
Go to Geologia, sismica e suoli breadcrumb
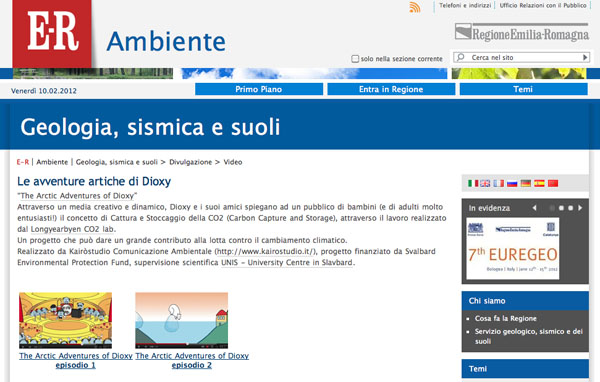[117, 162]
